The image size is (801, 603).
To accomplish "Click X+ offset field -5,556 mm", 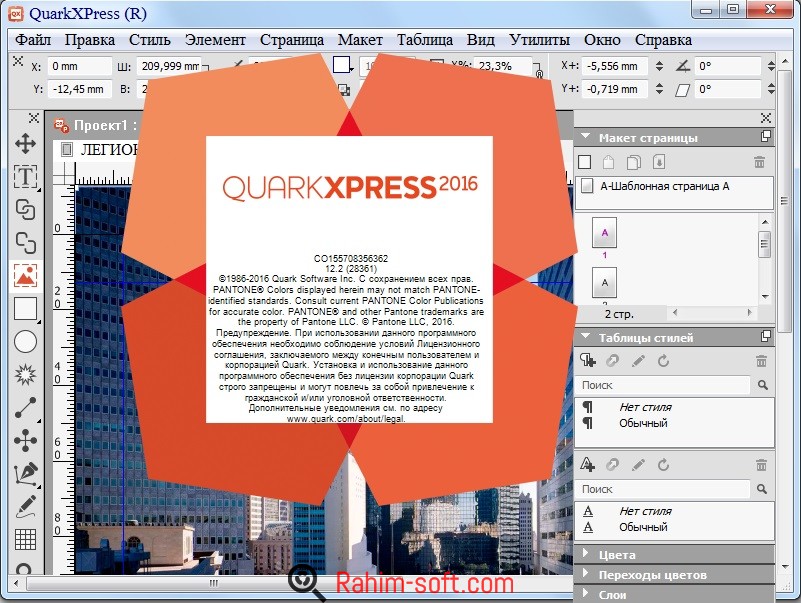I will click(616, 66).
